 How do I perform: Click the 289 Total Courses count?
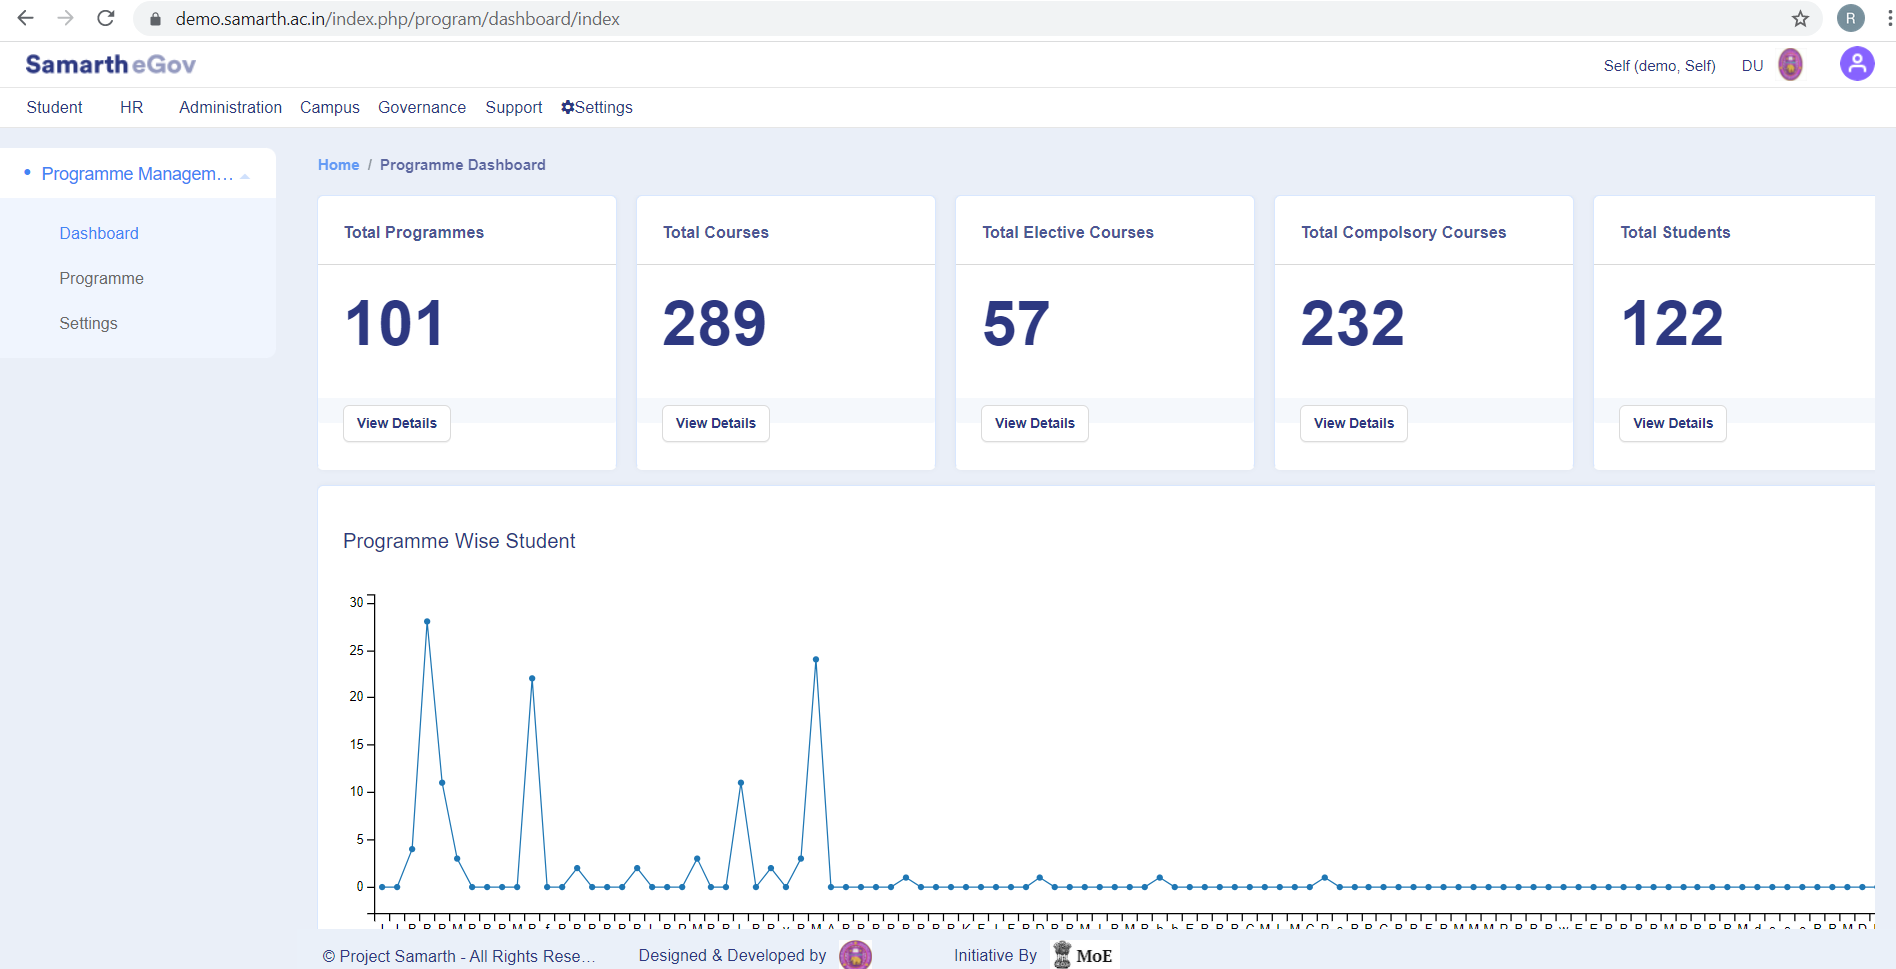pos(714,324)
